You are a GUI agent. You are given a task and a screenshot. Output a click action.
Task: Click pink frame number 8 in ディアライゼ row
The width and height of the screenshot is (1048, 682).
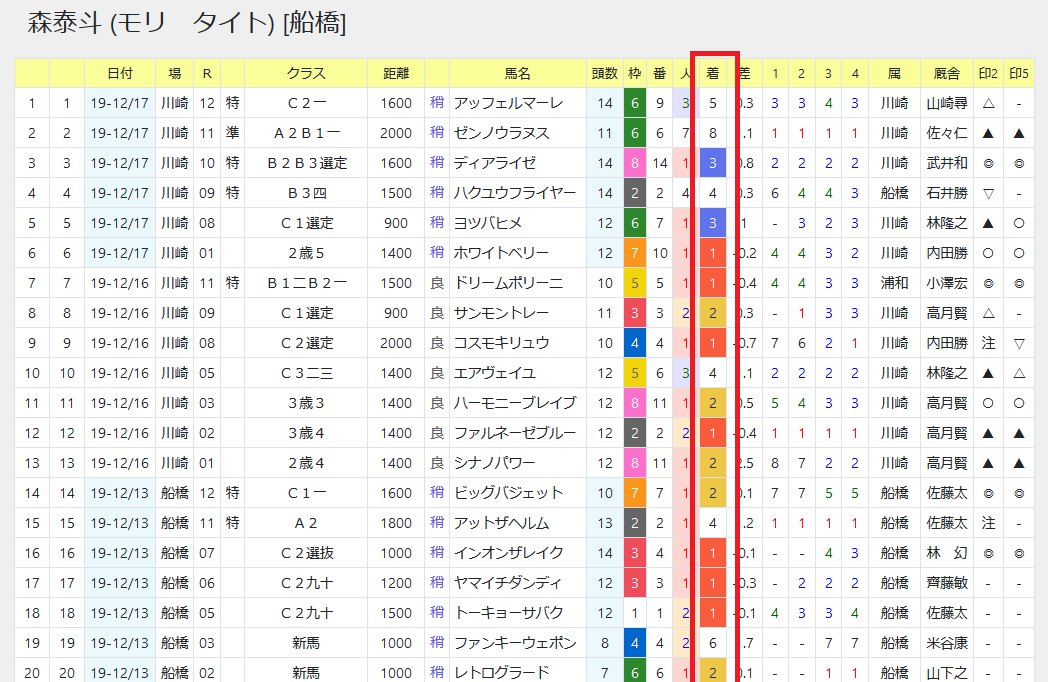point(634,163)
